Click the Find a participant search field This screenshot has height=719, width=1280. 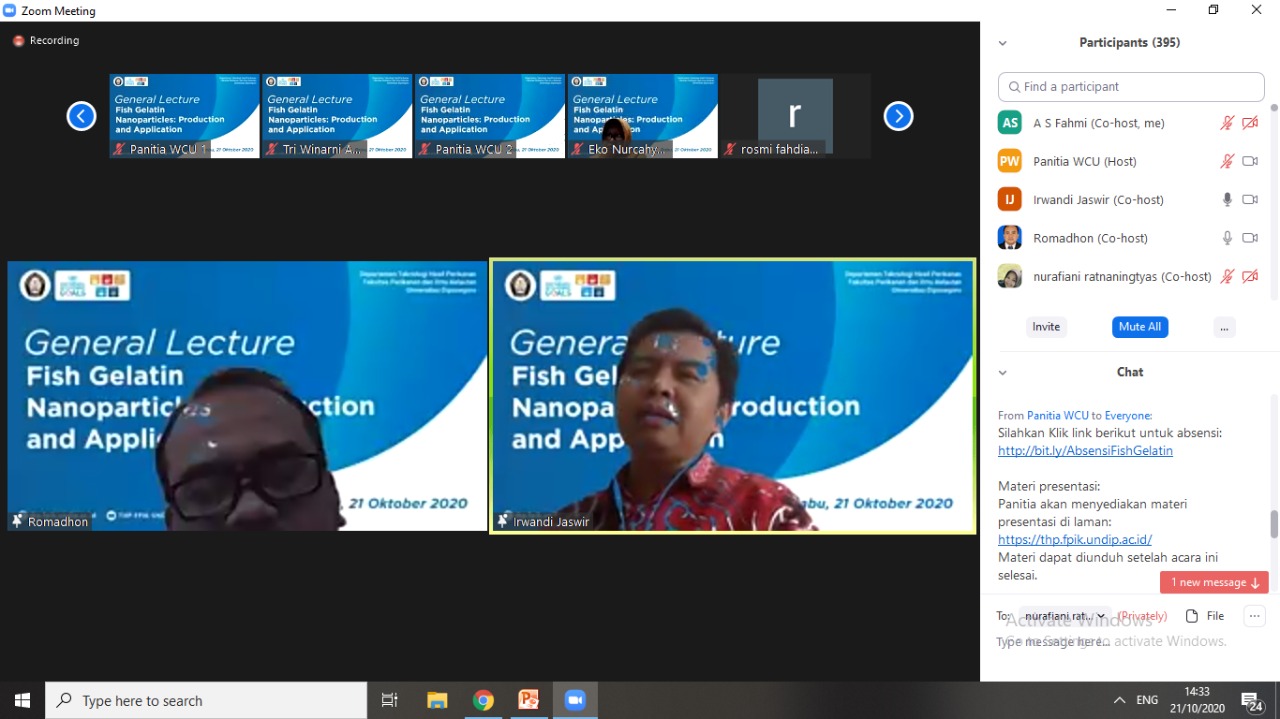tap(1131, 87)
